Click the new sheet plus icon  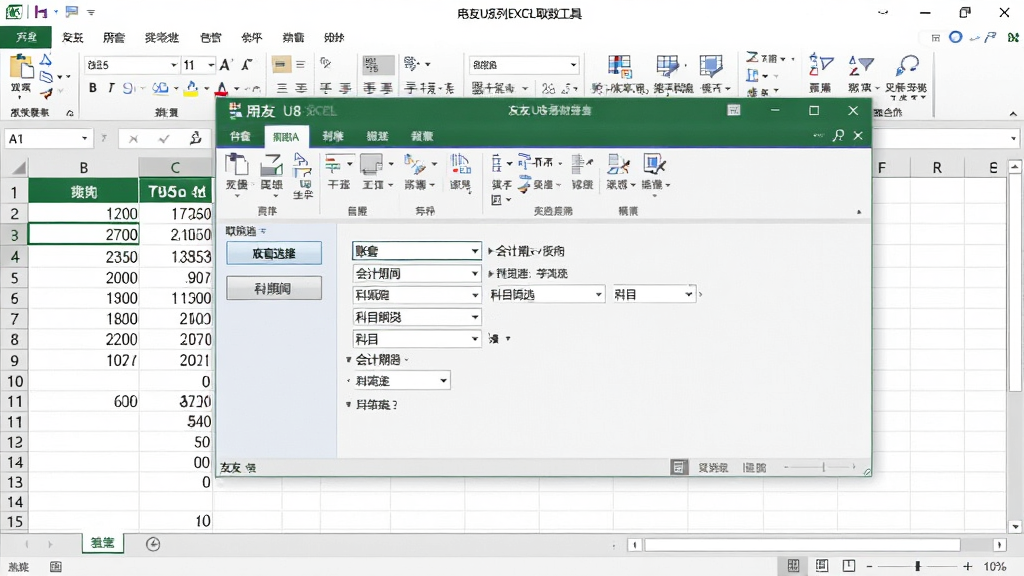click(153, 544)
